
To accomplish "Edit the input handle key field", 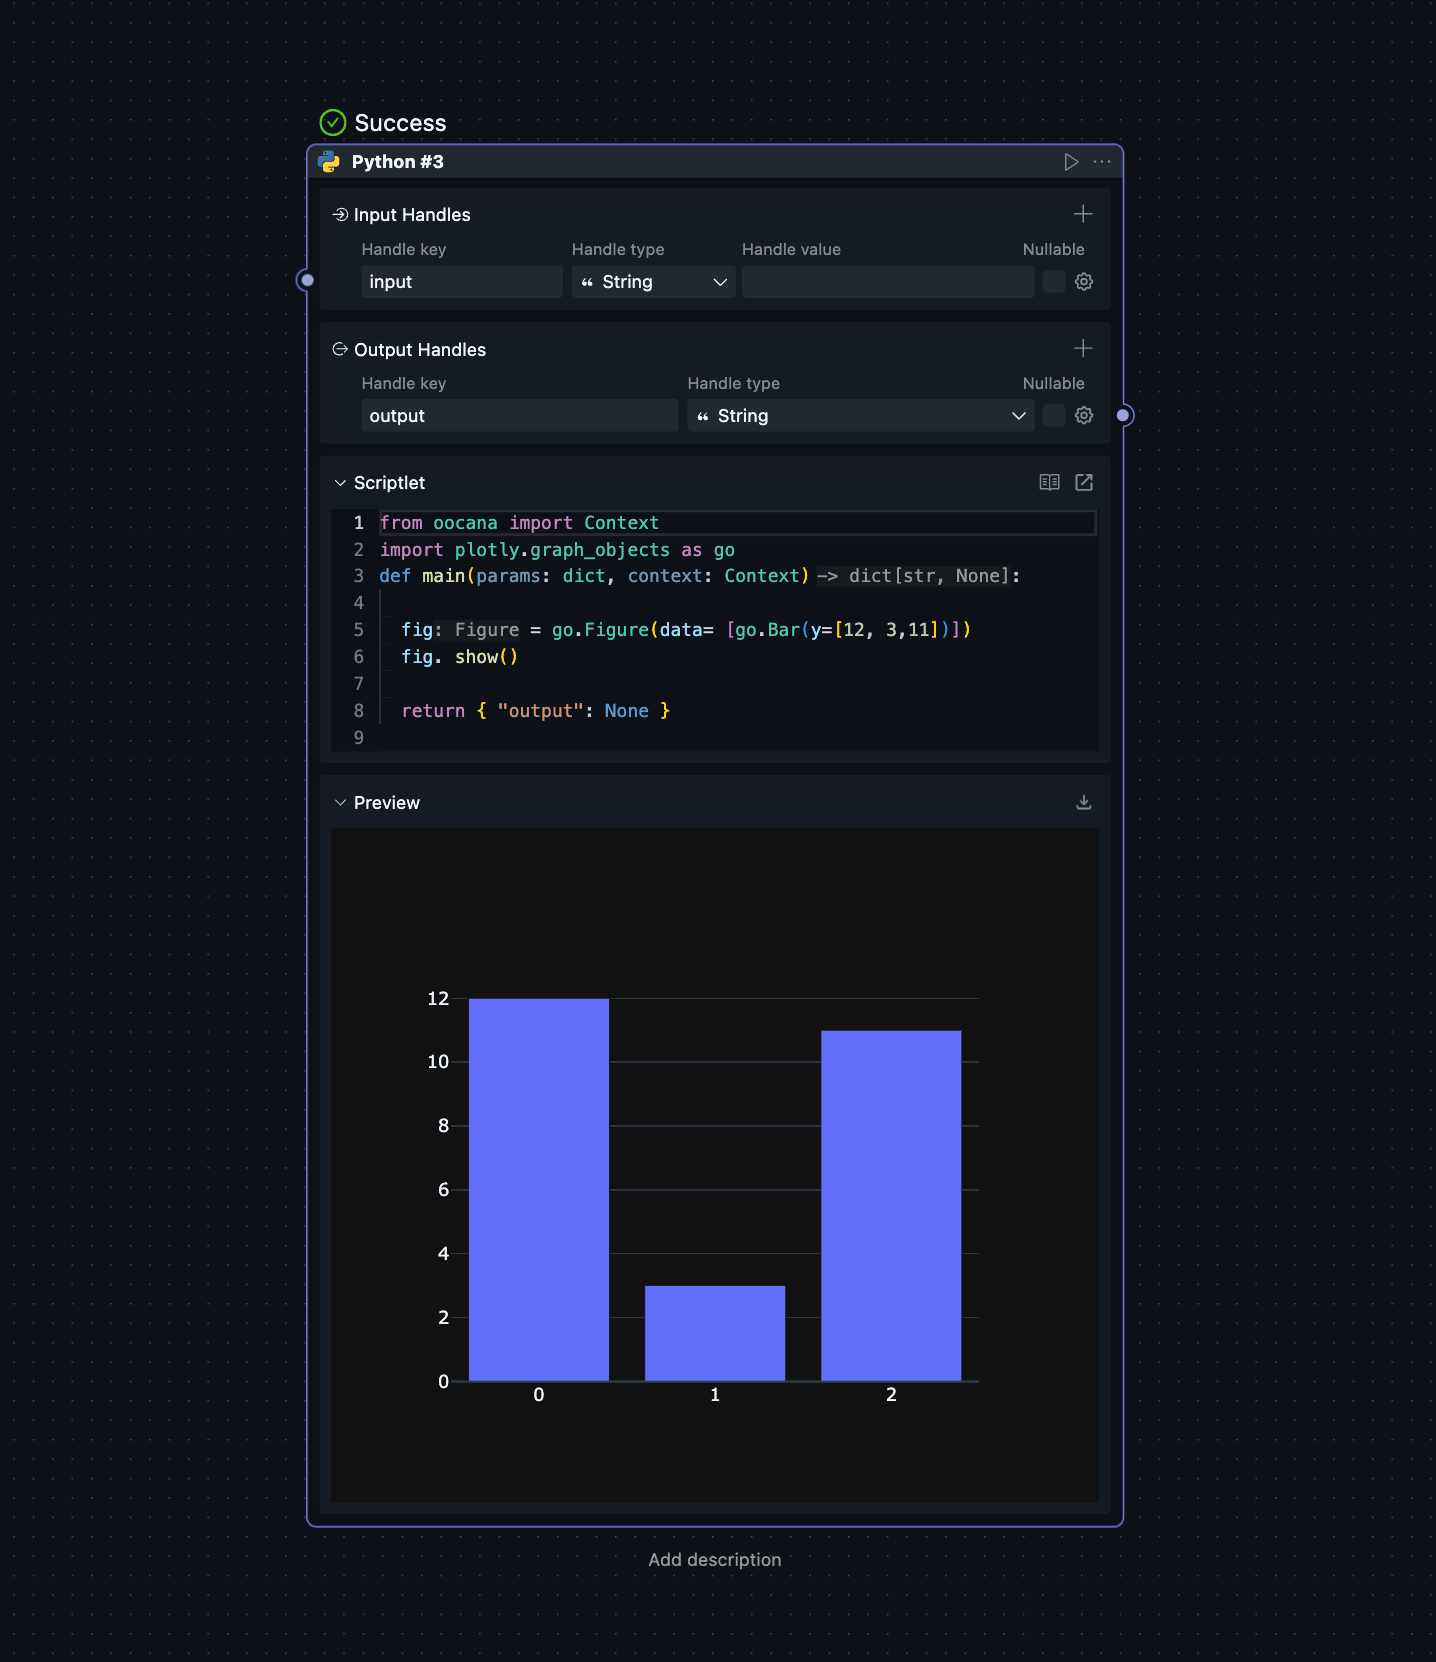I will pos(462,282).
